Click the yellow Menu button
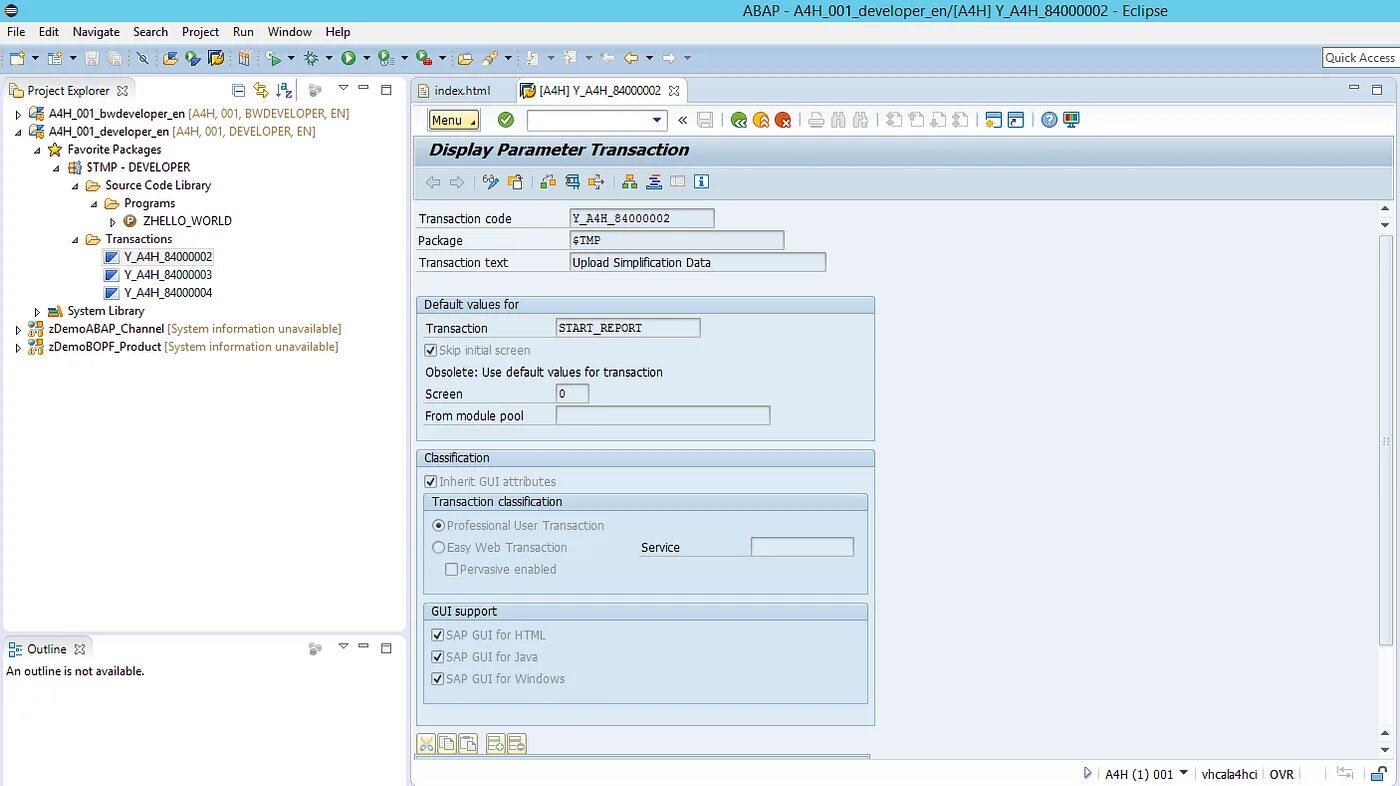Viewport: 1400px width, 786px height. click(454, 120)
